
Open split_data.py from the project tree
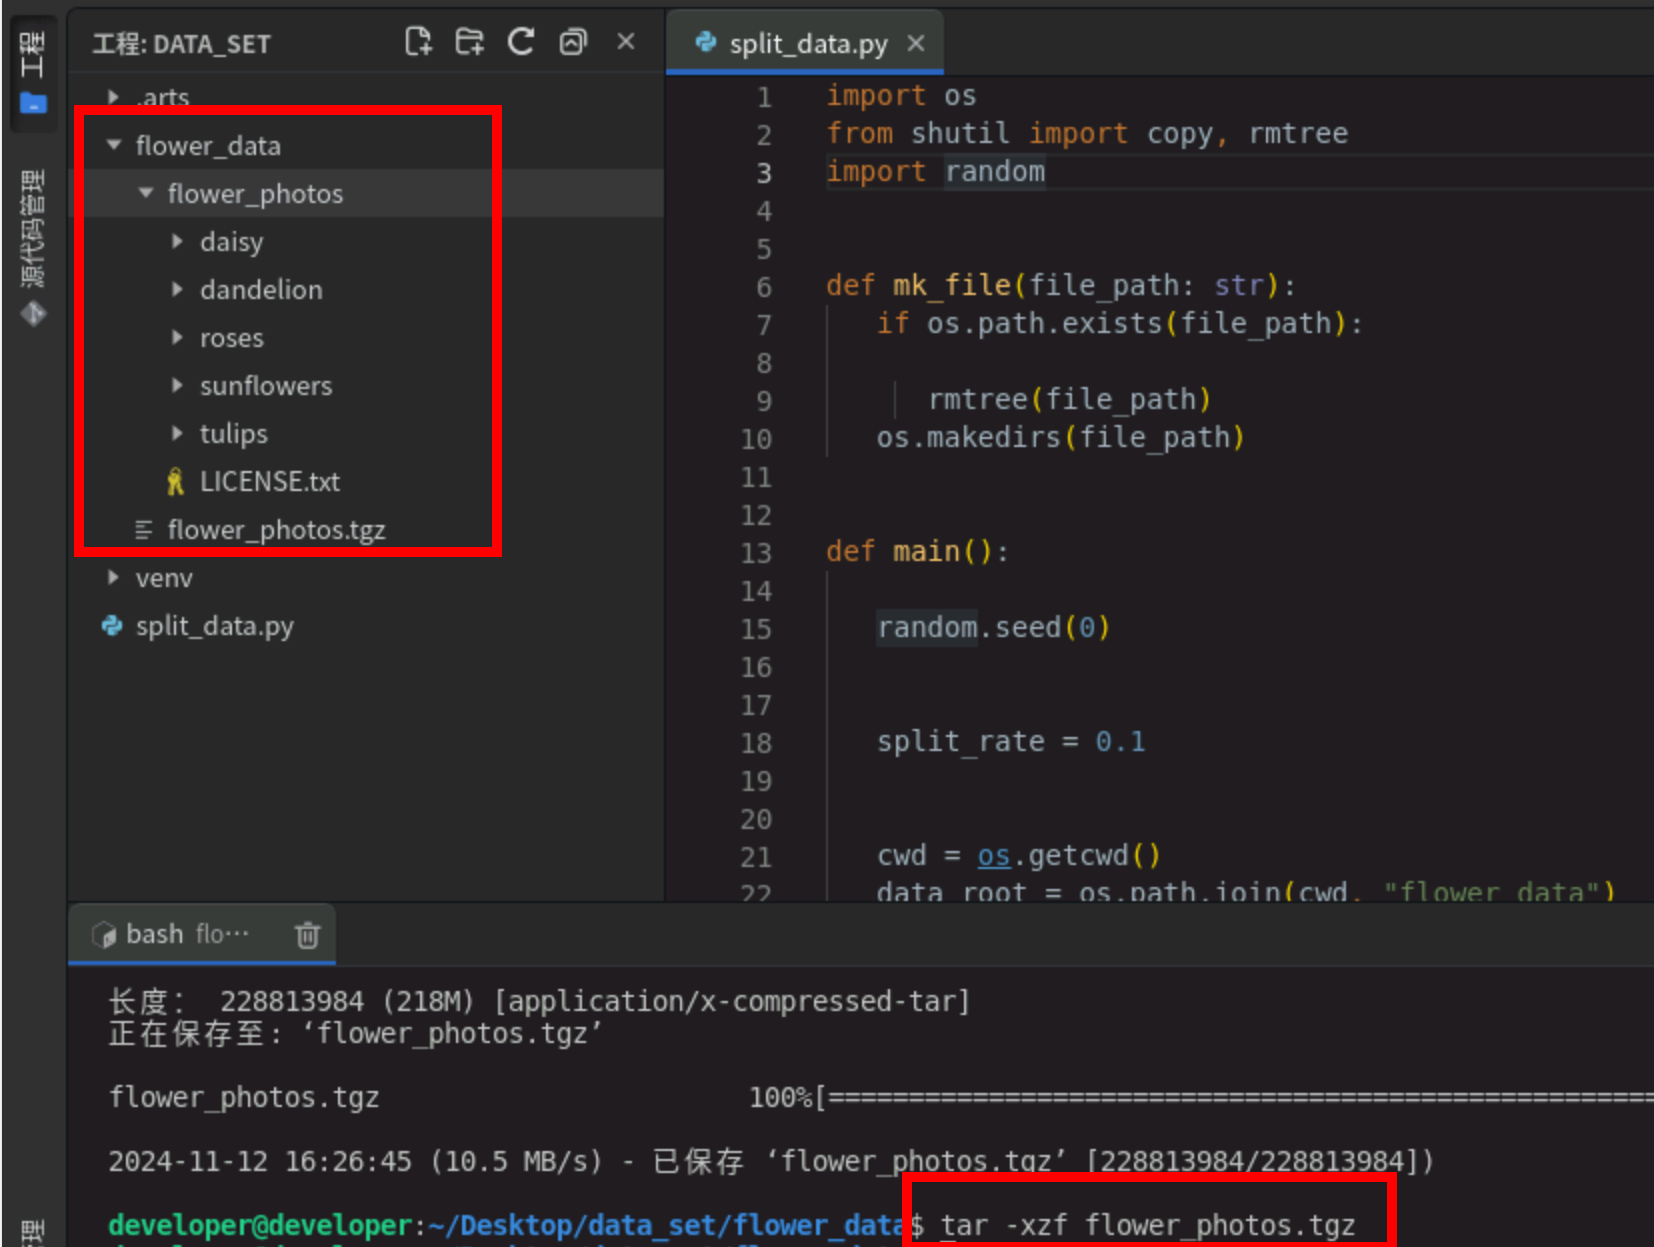coord(214,626)
